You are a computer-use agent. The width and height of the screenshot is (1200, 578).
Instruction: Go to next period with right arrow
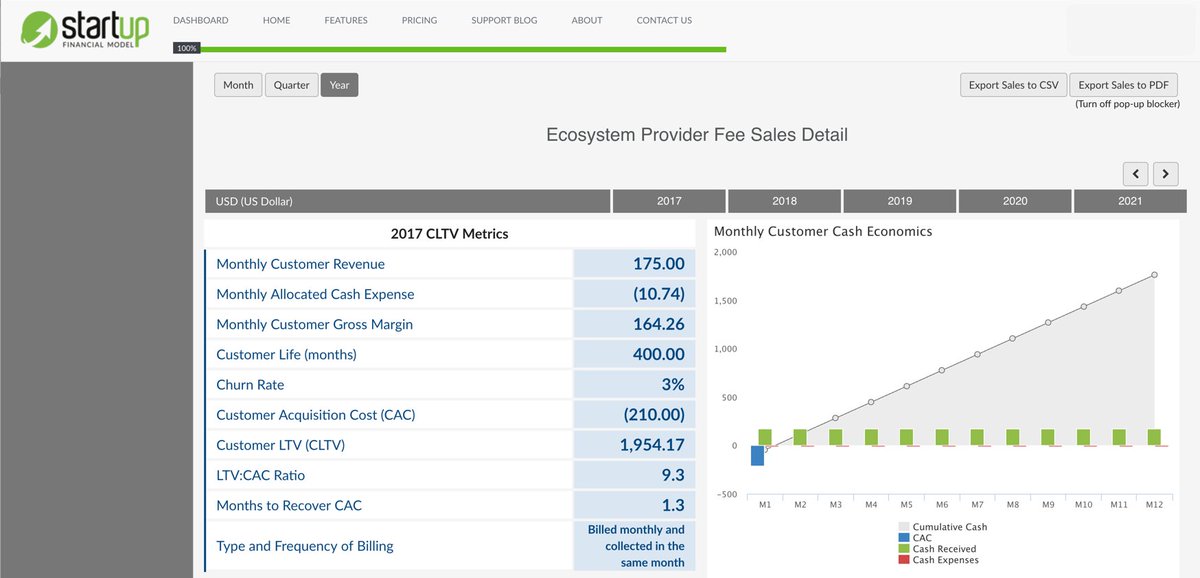coord(1166,174)
